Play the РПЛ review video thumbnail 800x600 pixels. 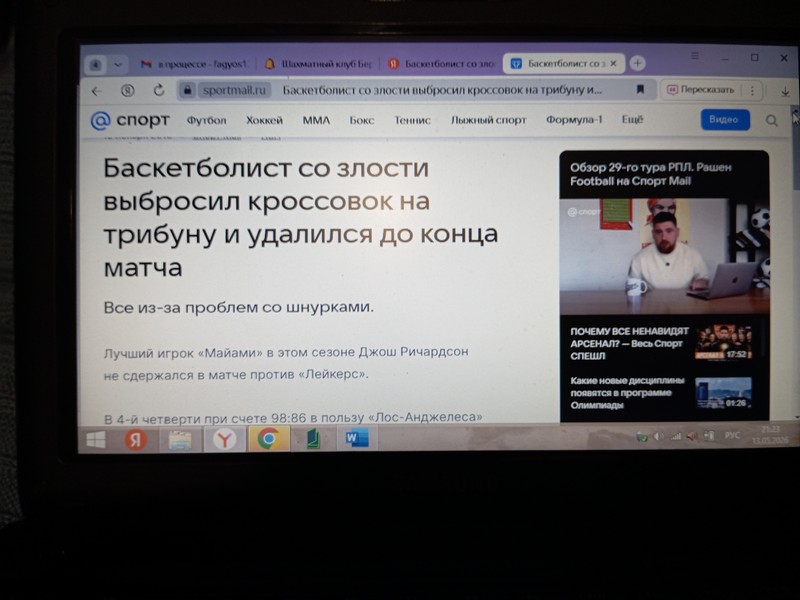pos(664,257)
